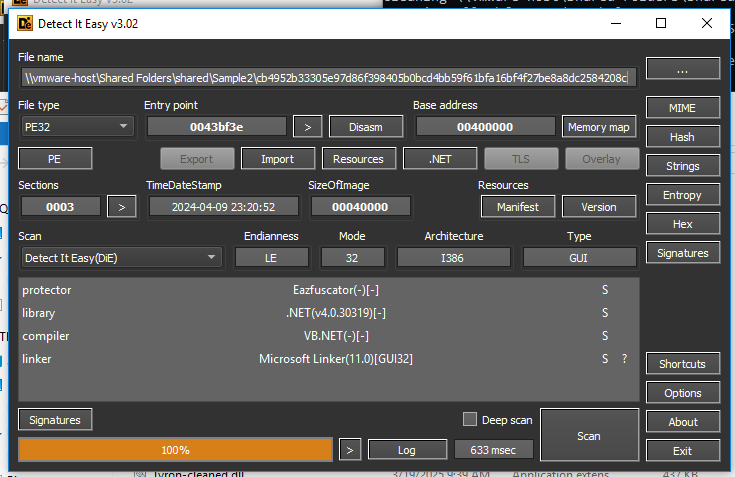Click the Type GUI field
The width and height of the screenshot is (735, 477).
coord(579,258)
